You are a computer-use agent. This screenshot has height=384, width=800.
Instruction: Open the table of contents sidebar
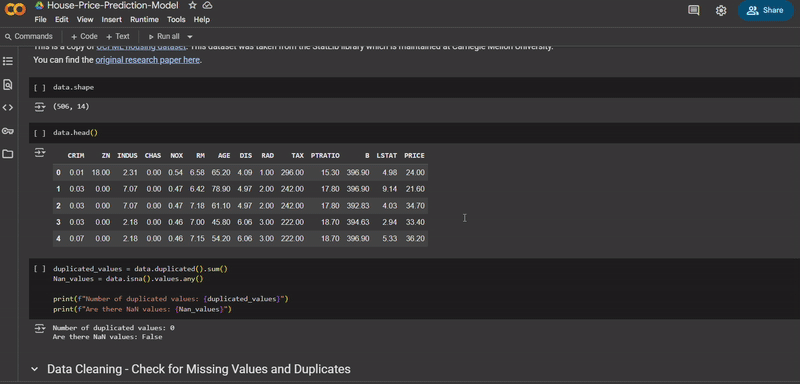[8, 61]
